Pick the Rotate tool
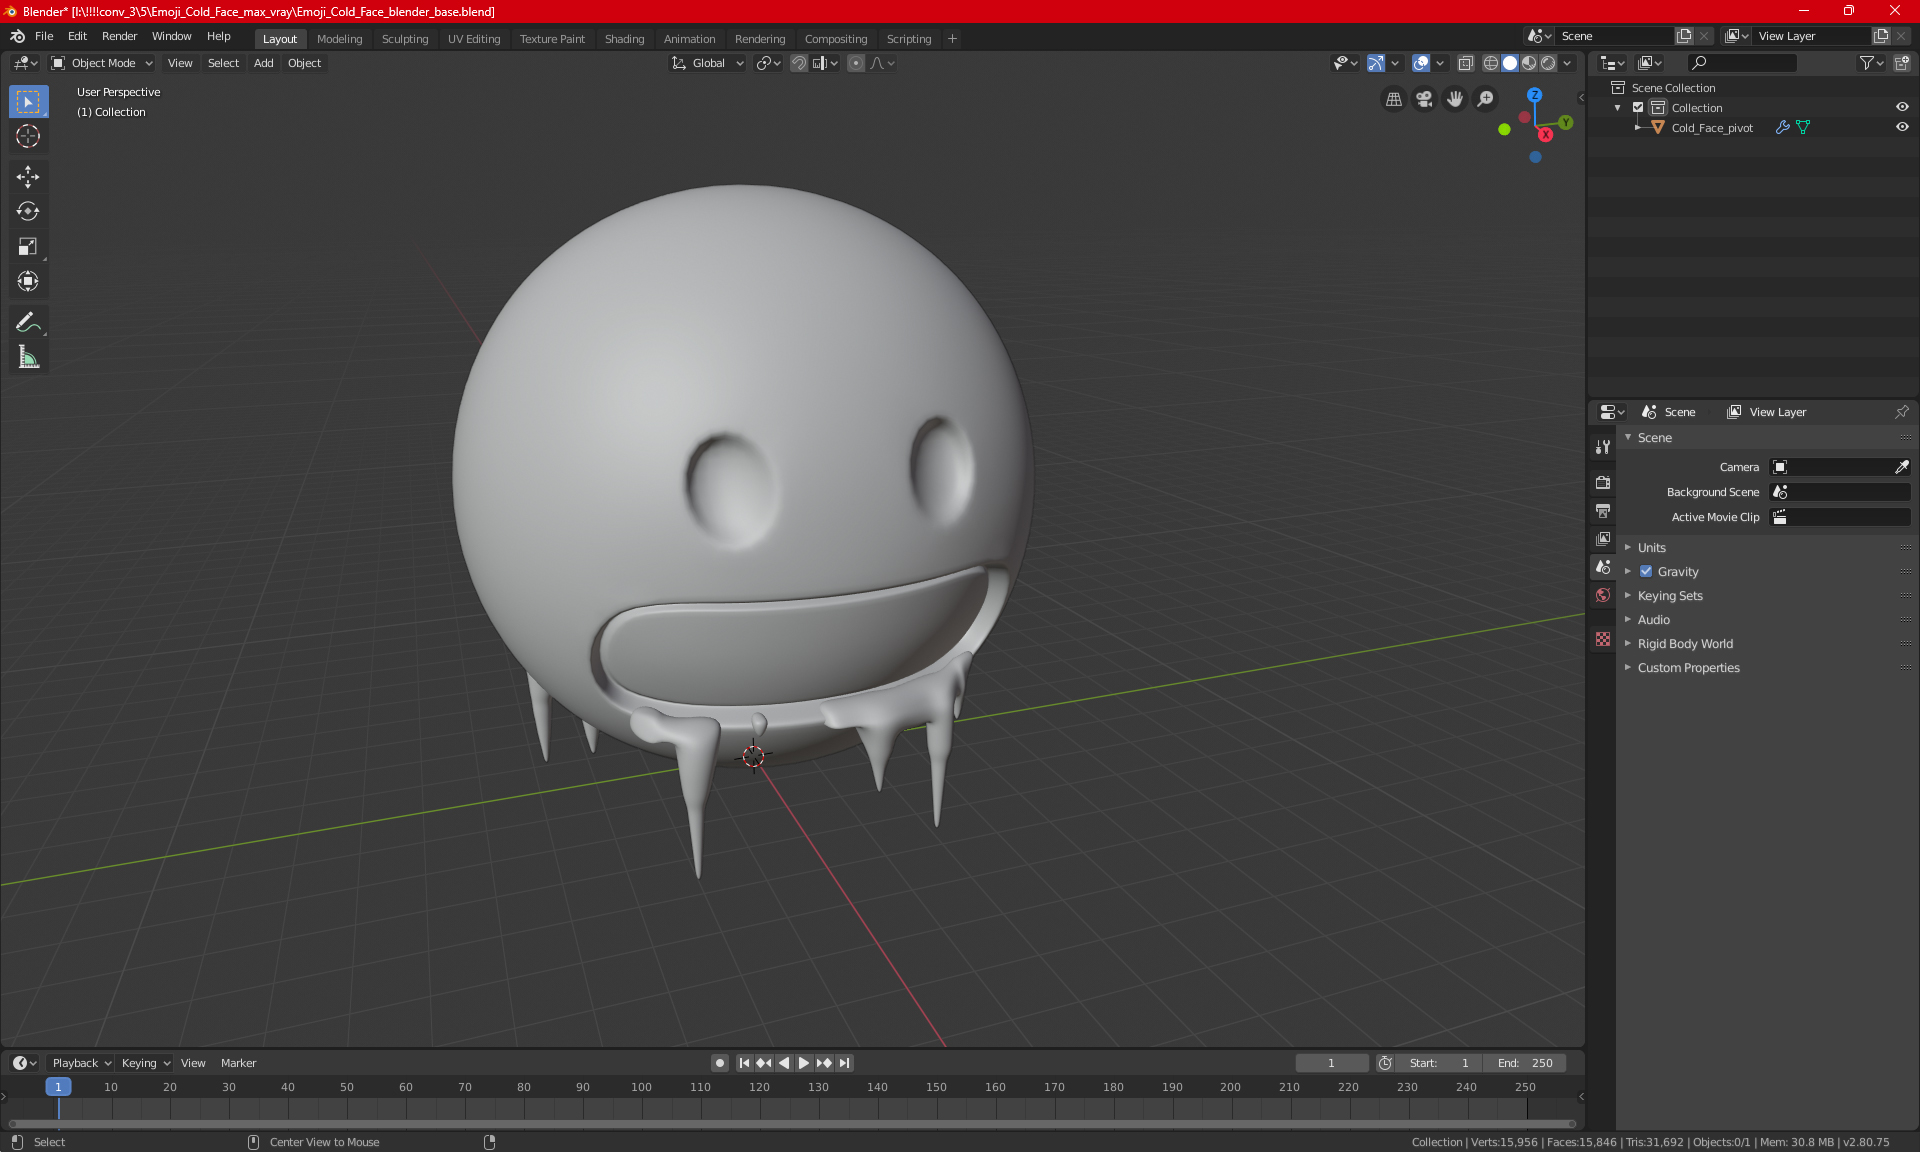The image size is (1920, 1152). pos(28,212)
